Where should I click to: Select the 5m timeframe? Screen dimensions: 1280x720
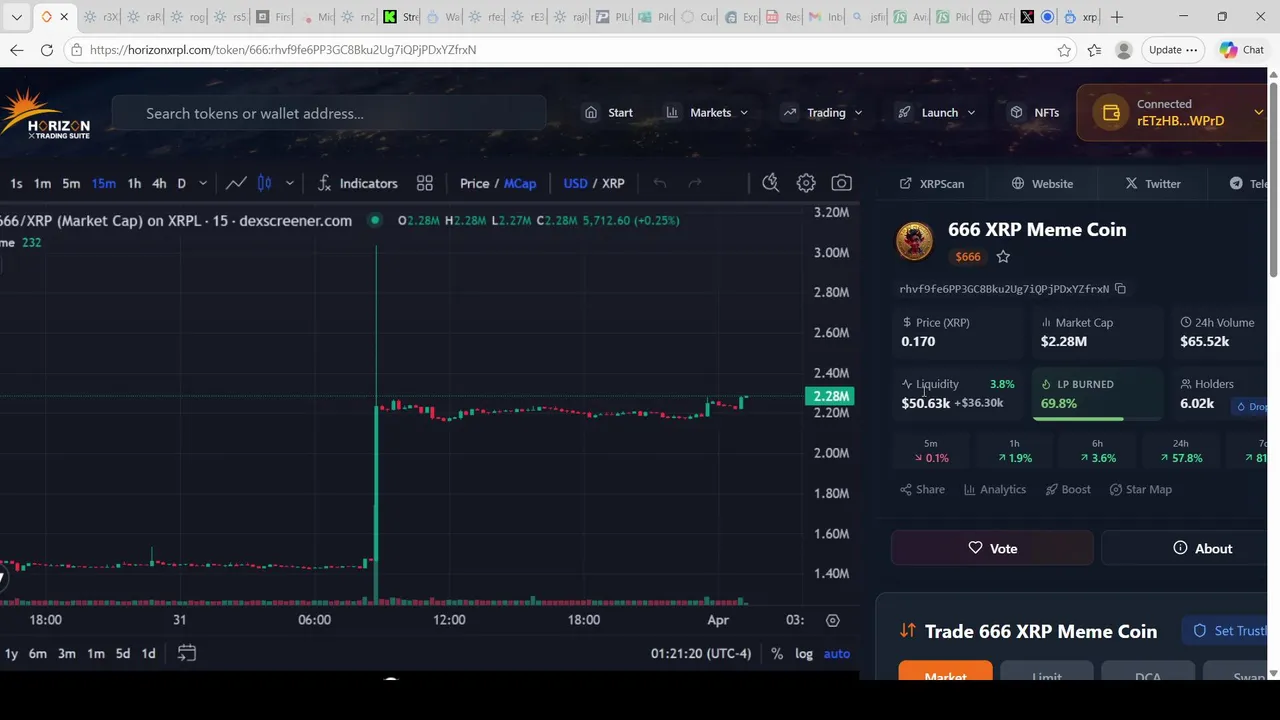(71, 183)
